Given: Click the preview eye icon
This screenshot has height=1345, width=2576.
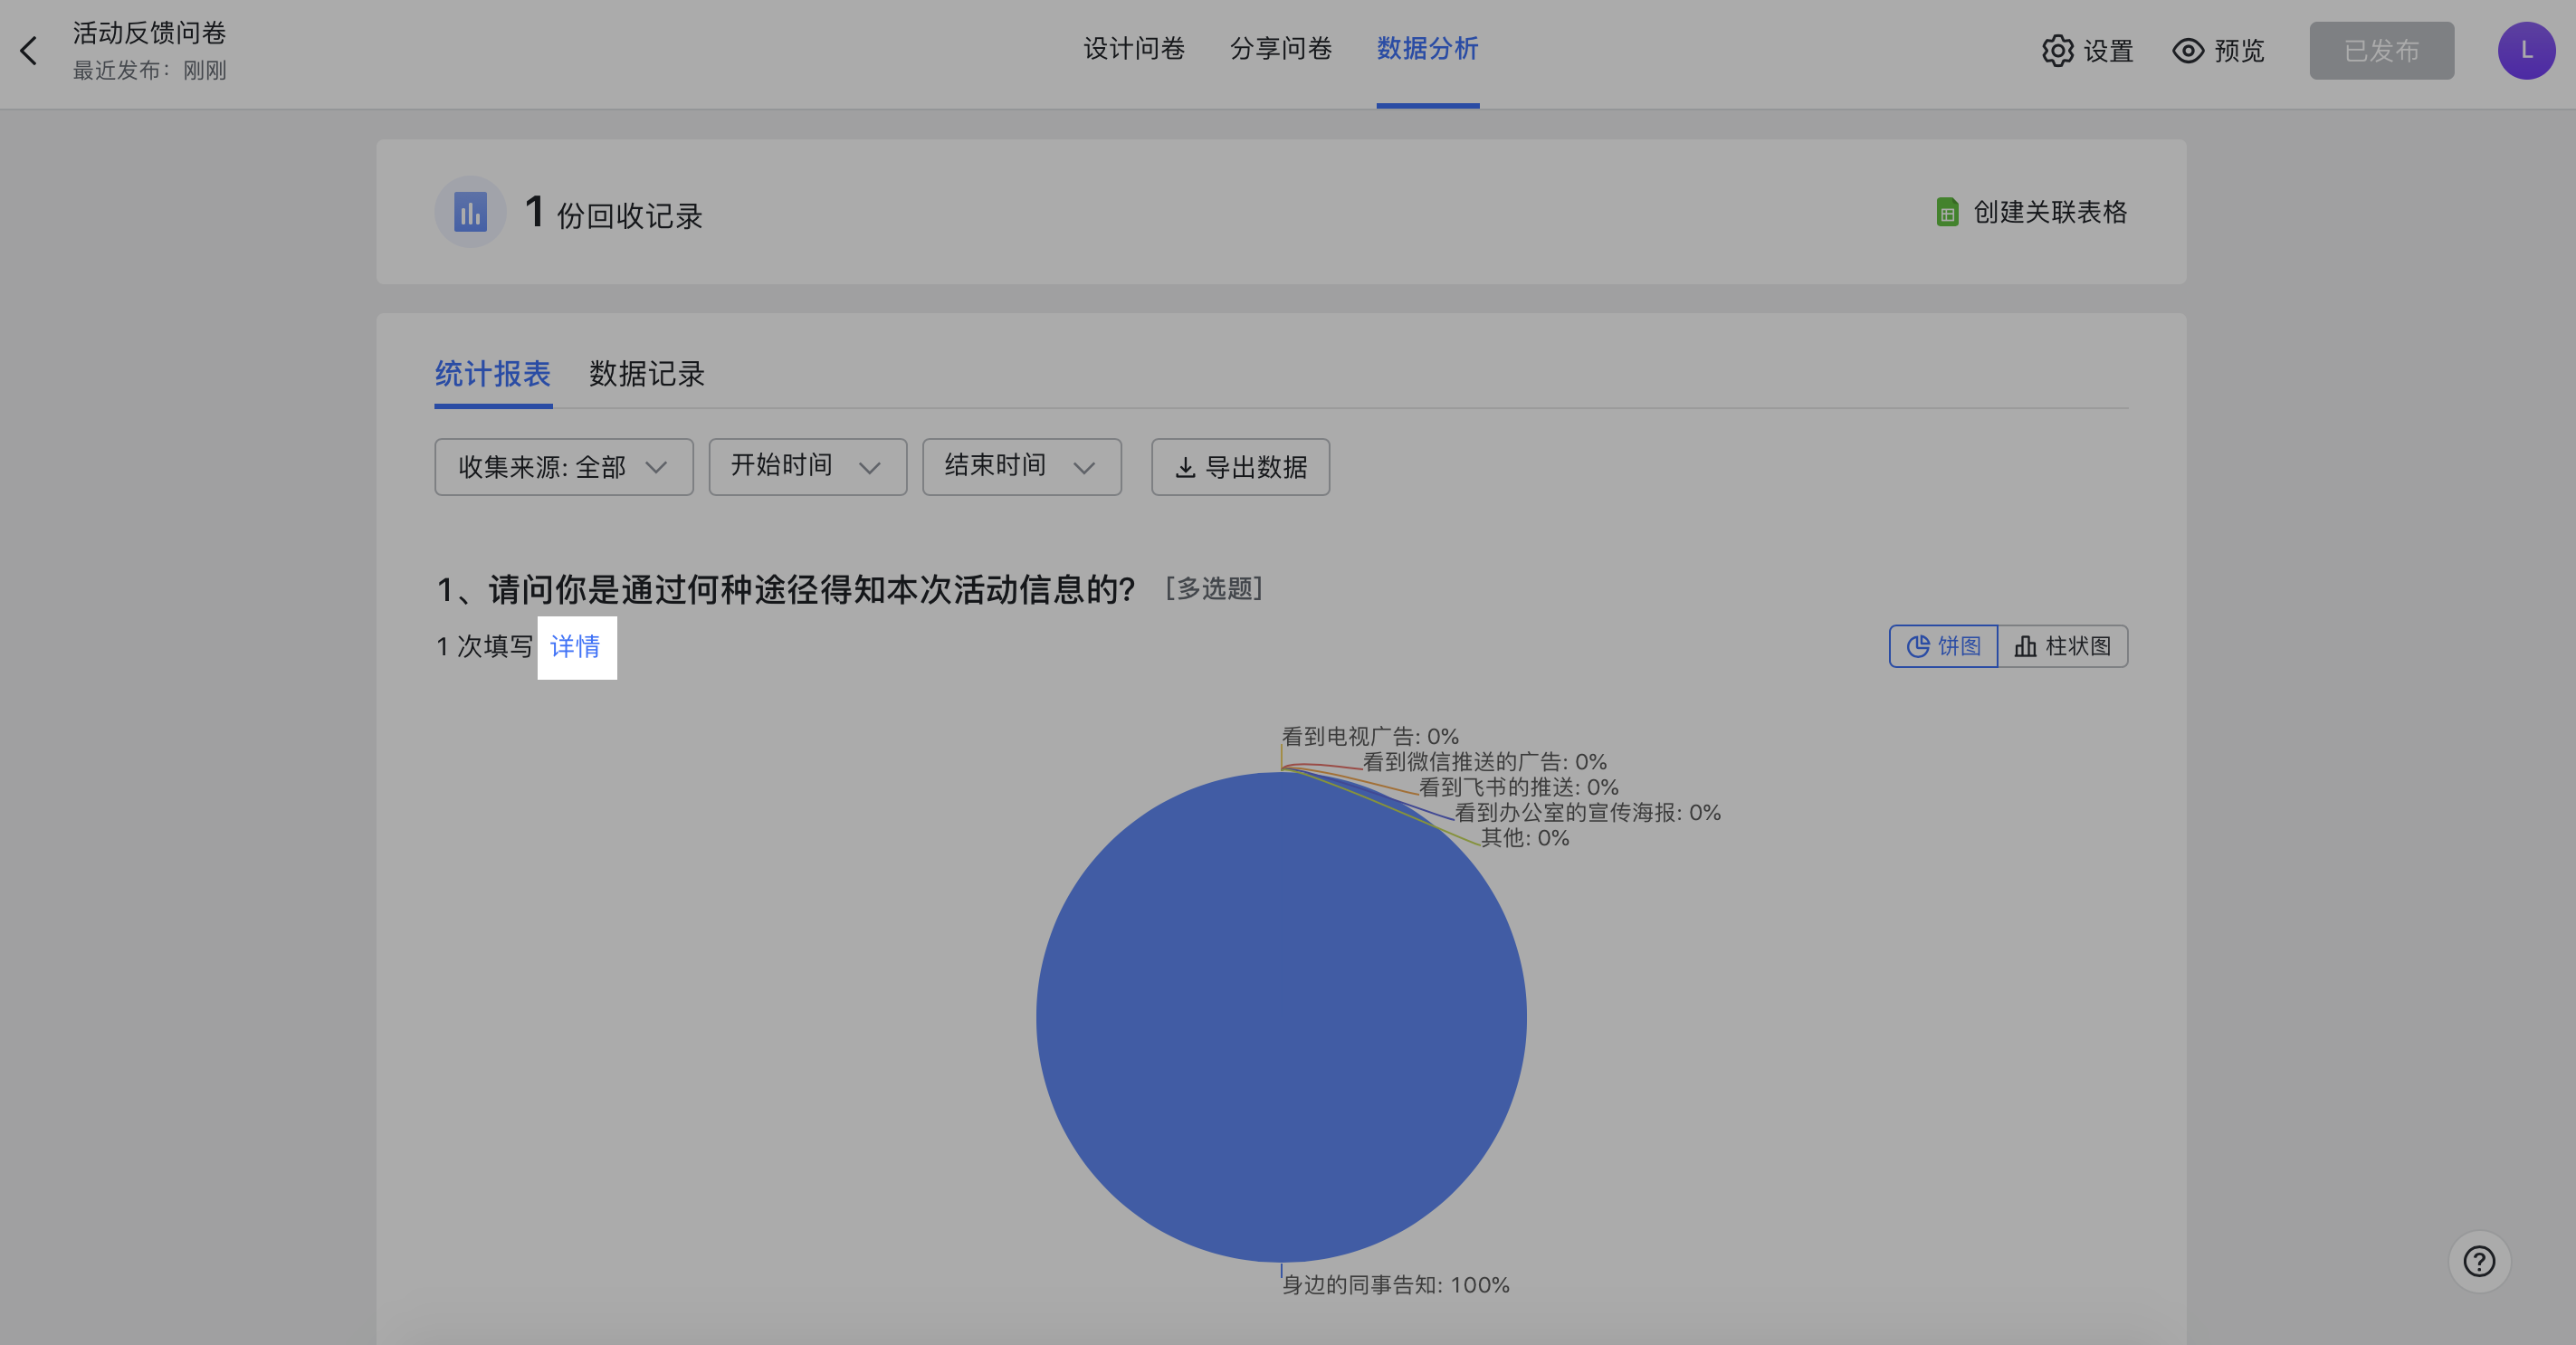Looking at the screenshot, I should (2188, 51).
